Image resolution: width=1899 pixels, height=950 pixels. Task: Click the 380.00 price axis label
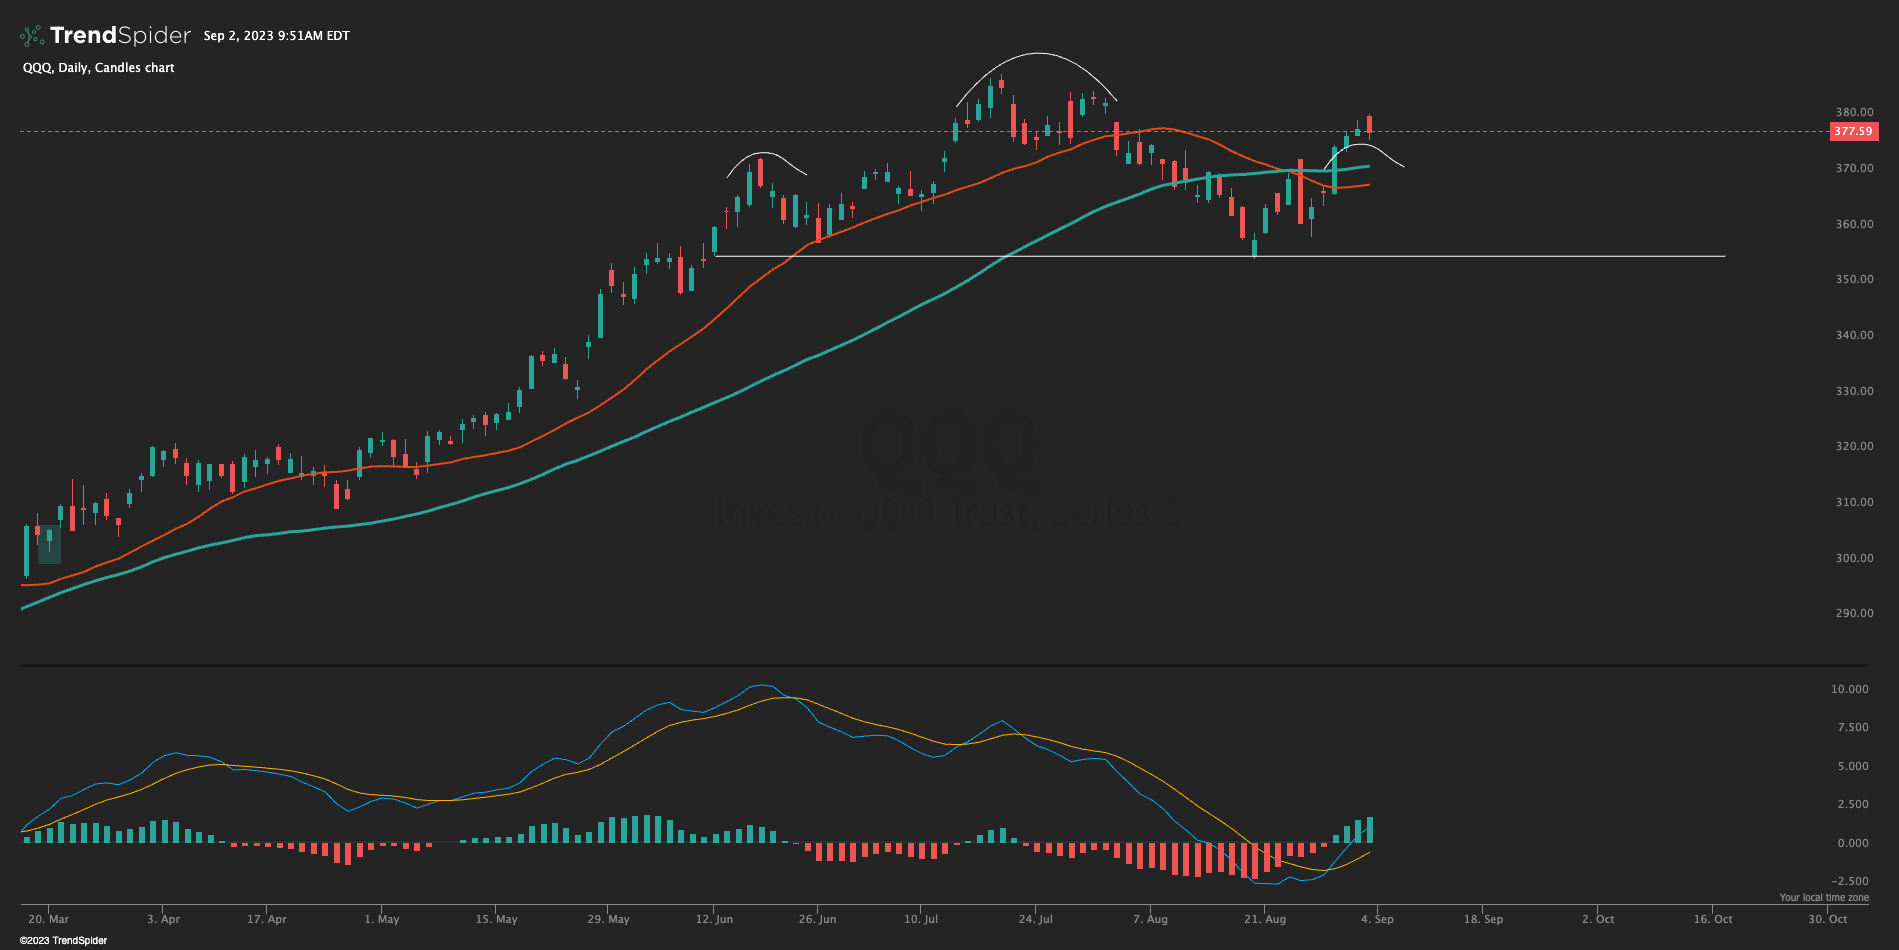[1854, 113]
